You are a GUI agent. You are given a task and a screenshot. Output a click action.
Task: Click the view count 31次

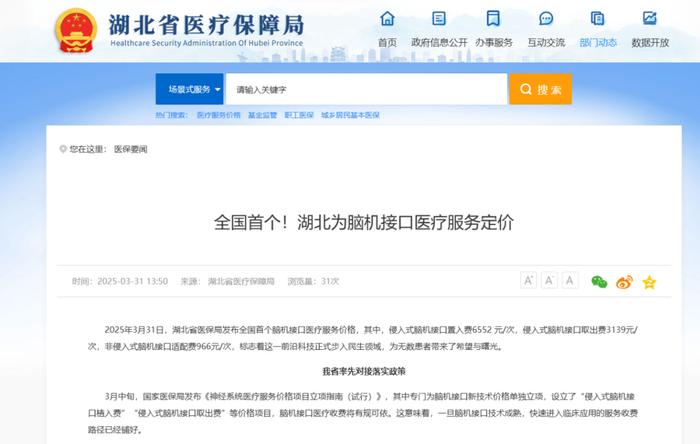pos(330,281)
